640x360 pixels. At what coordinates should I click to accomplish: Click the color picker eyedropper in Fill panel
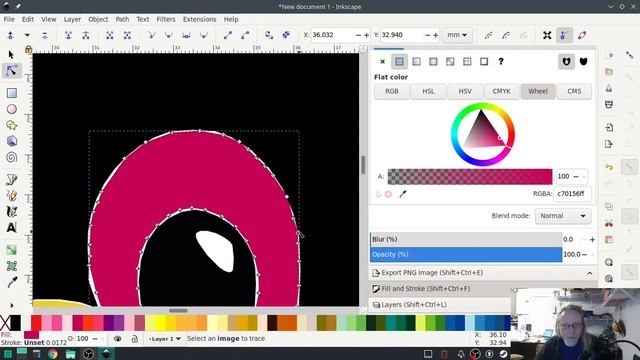coord(402,194)
